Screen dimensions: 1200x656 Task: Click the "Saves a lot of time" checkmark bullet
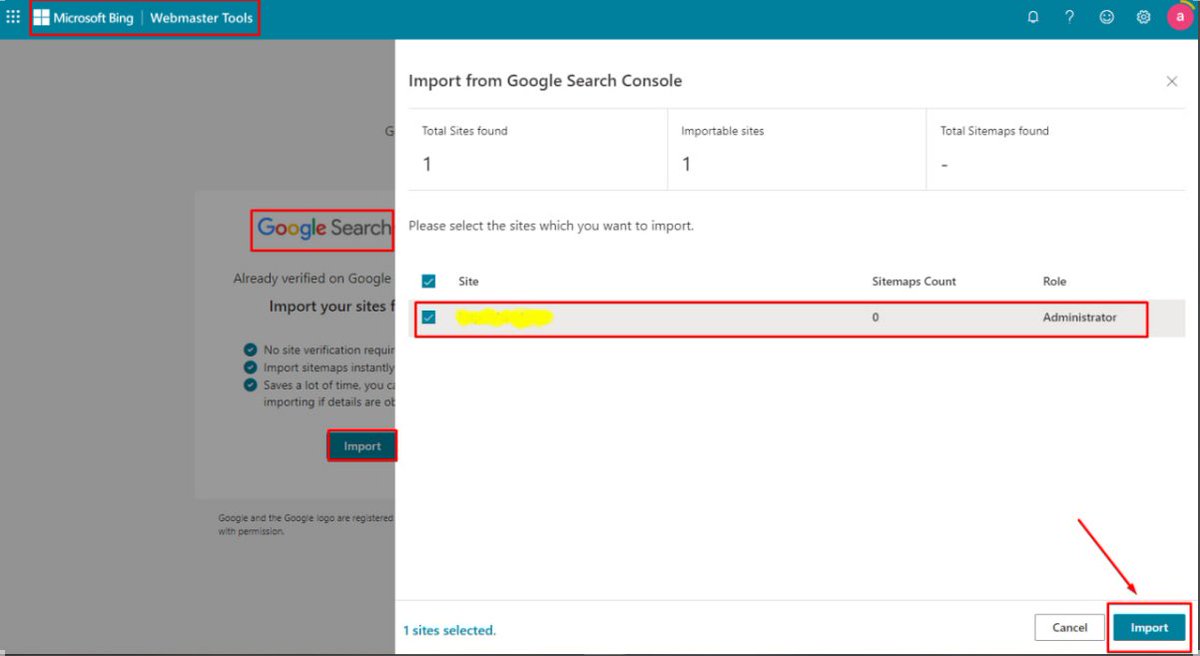click(250, 384)
